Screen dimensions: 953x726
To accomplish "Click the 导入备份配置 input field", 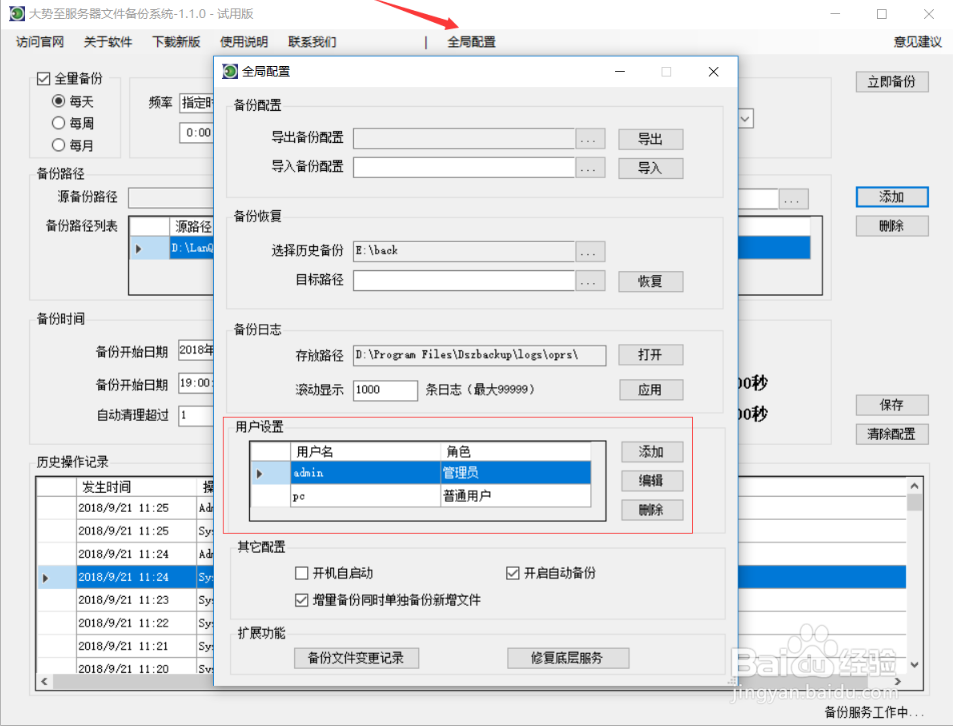I will click(x=464, y=167).
